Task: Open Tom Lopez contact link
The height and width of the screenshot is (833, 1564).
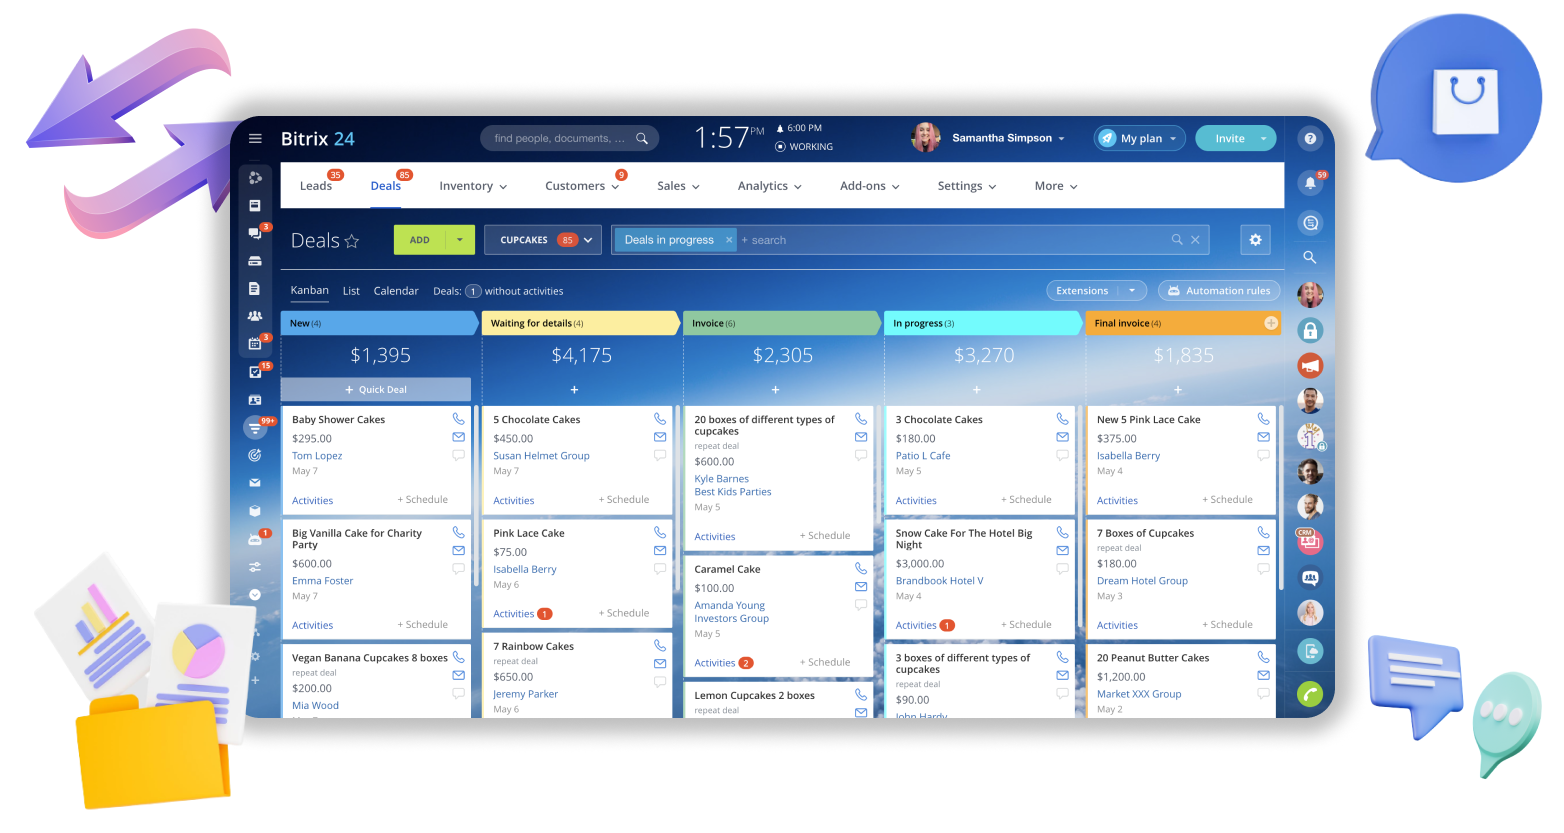Action: tap(317, 456)
